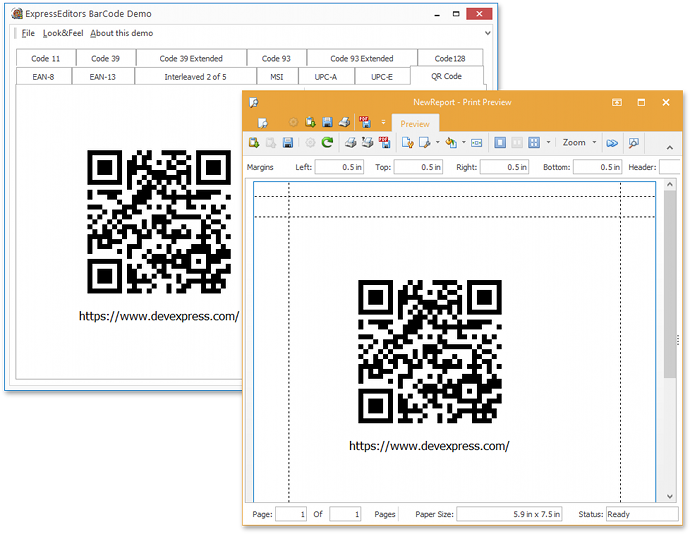Click the blue double-arrow icon next to Zoom

[x=613, y=143]
